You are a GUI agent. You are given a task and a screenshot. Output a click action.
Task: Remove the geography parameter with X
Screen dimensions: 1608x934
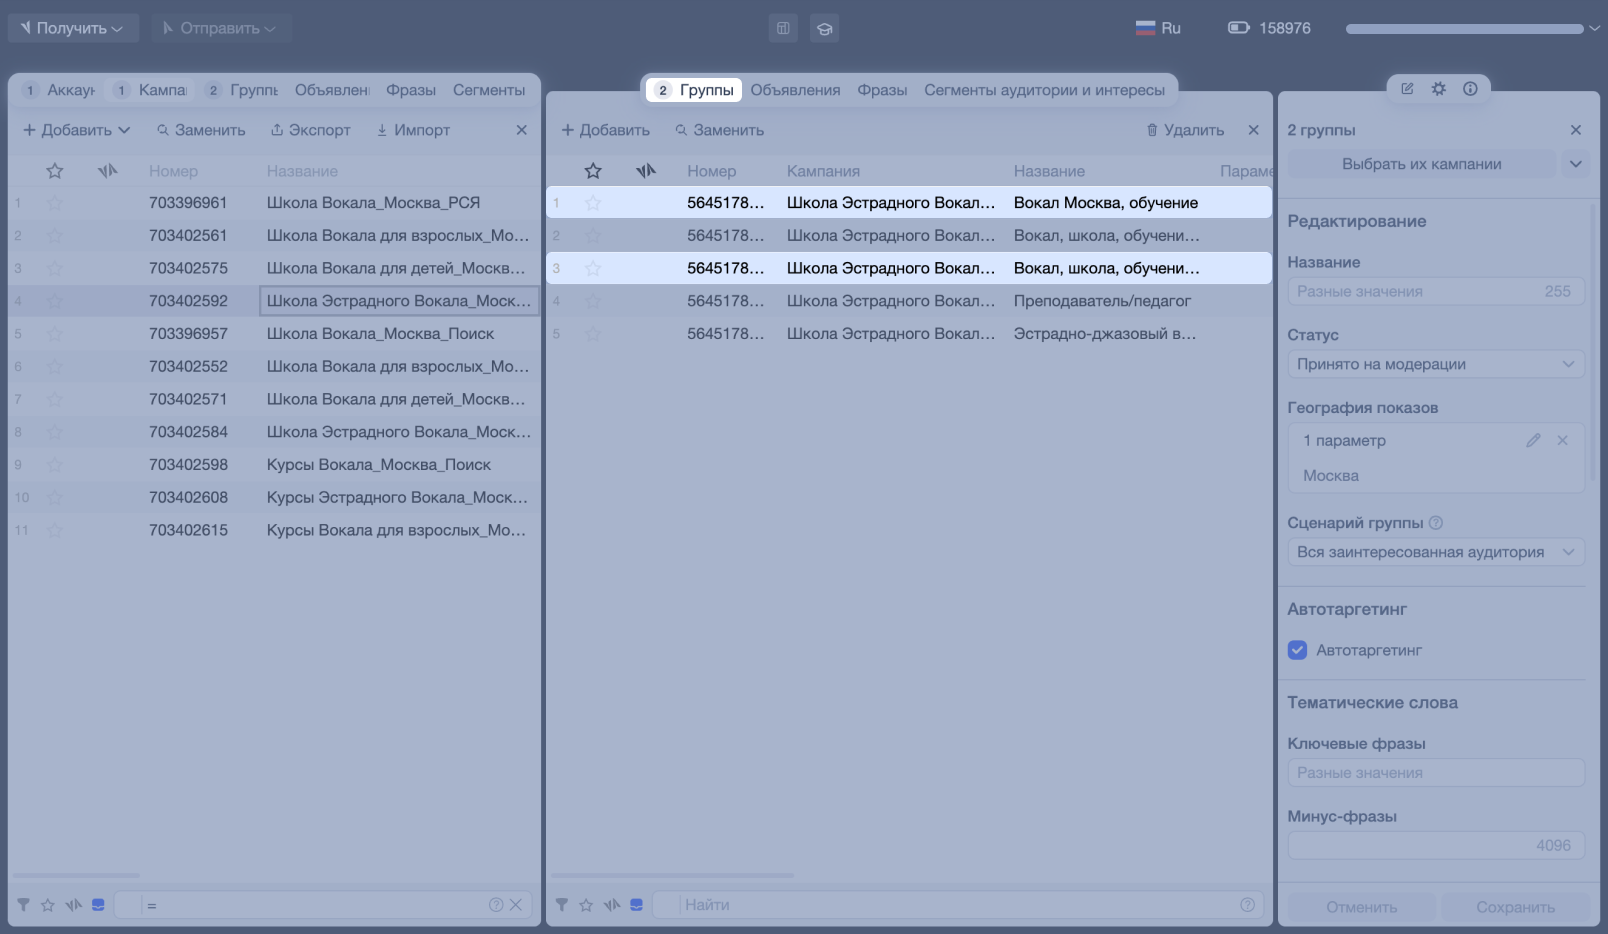(x=1563, y=440)
